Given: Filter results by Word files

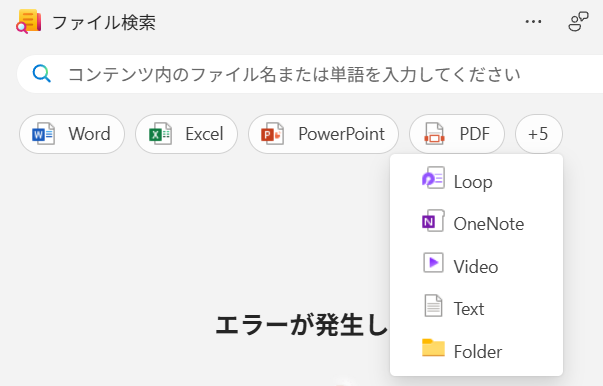Looking at the screenshot, I should point(72,134).
